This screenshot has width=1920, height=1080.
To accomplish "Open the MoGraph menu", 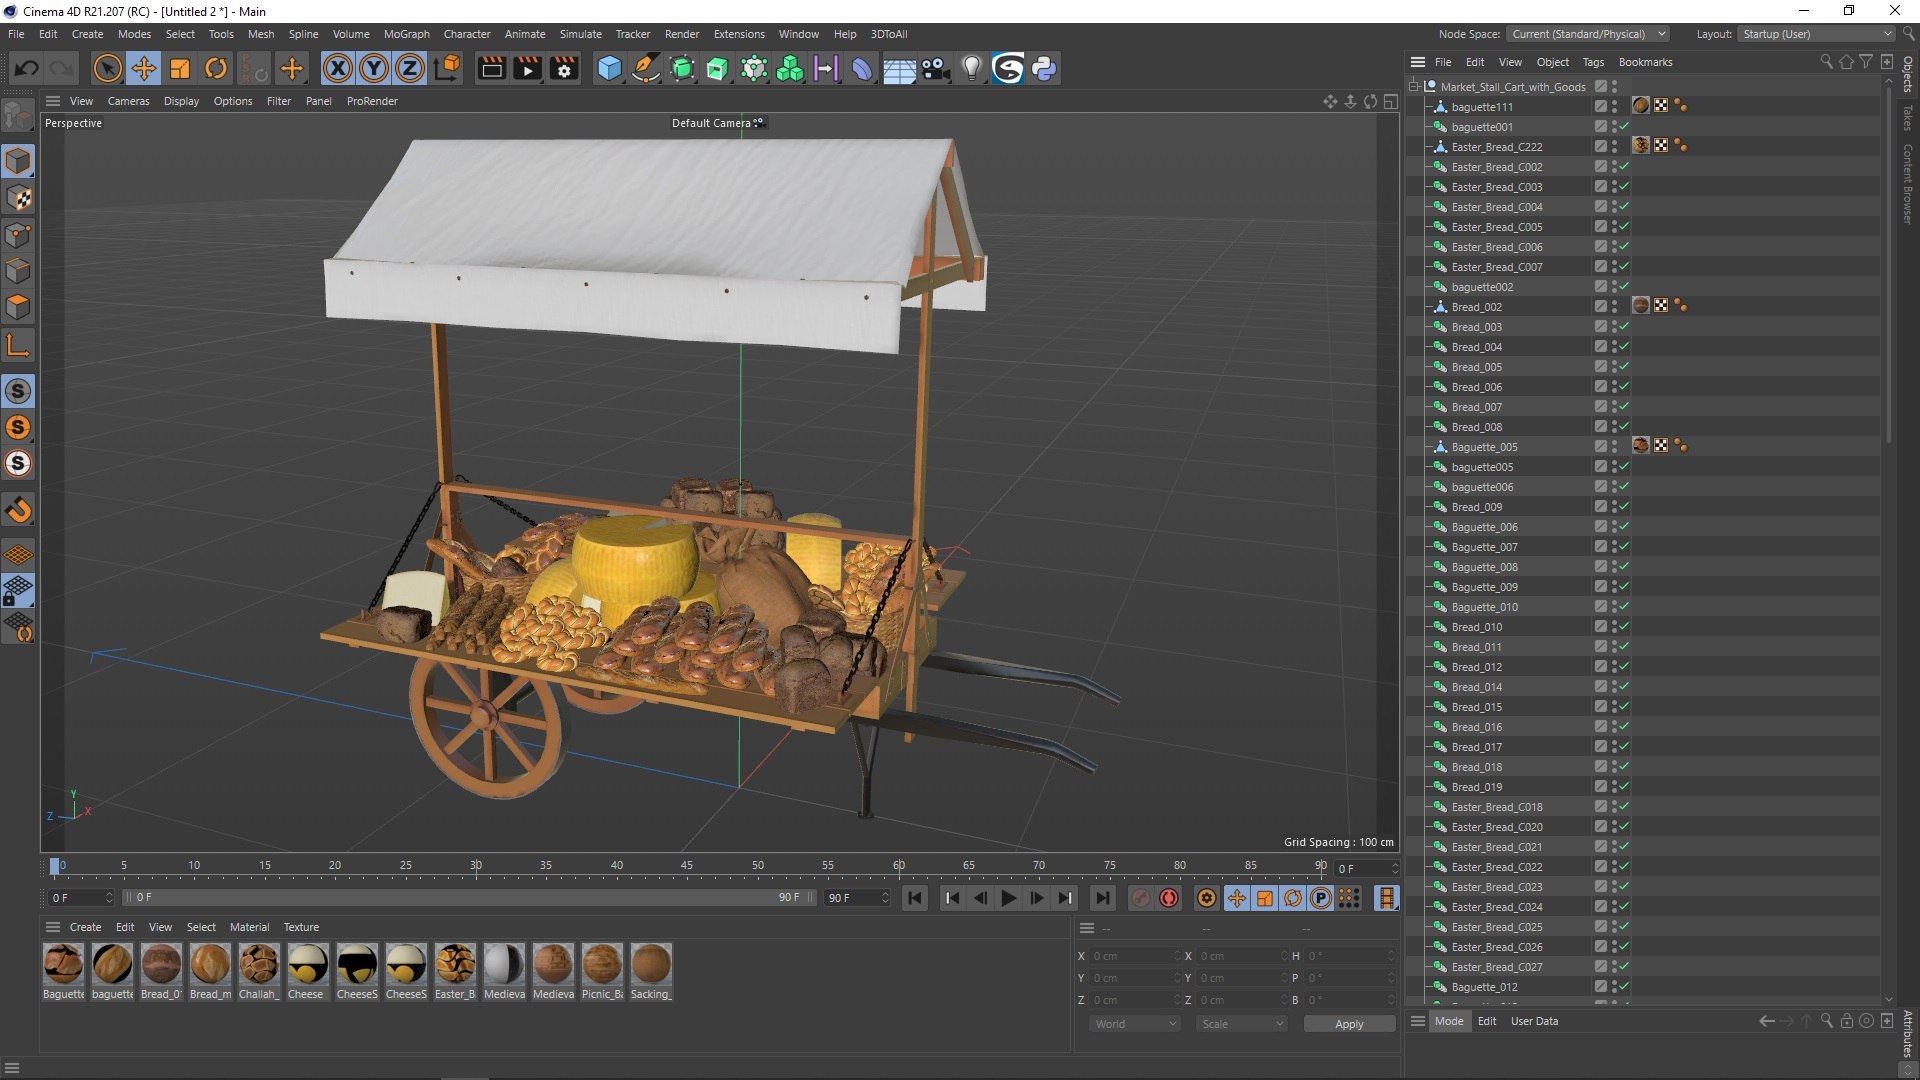I will (407, 34).
